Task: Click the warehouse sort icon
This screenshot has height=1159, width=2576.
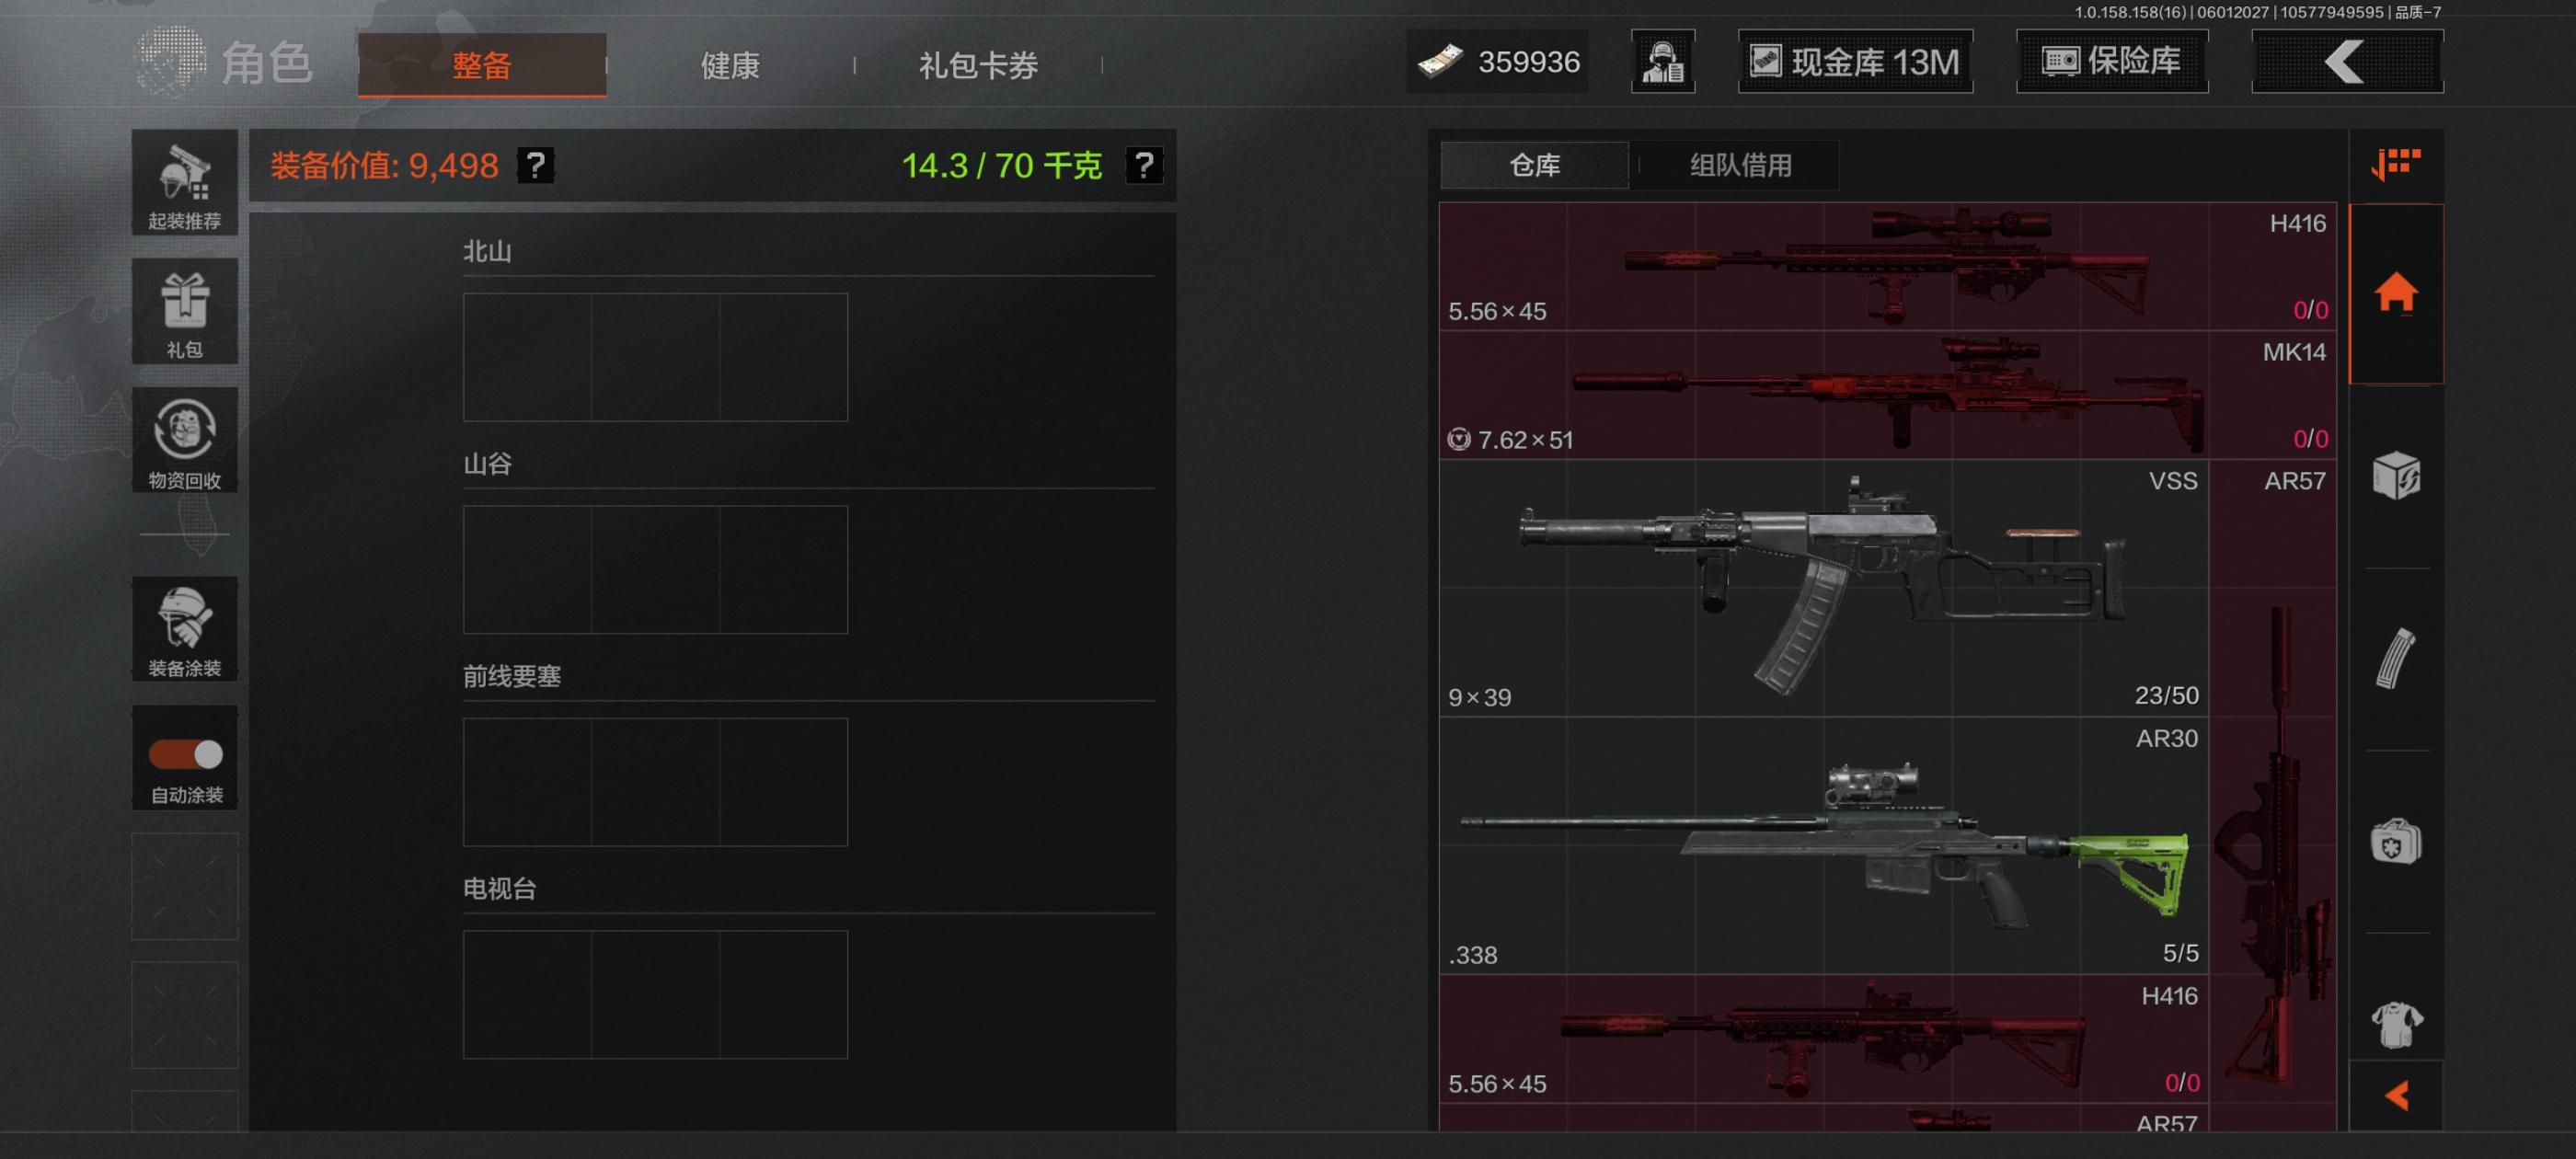Action: (x=2396, y=164)
